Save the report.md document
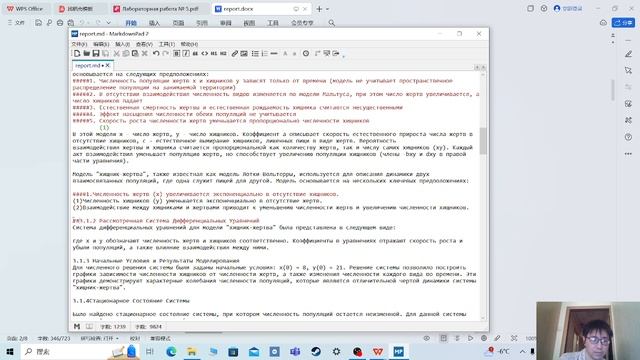The height and width of the screenshot is (360, 640). [96, 53]
